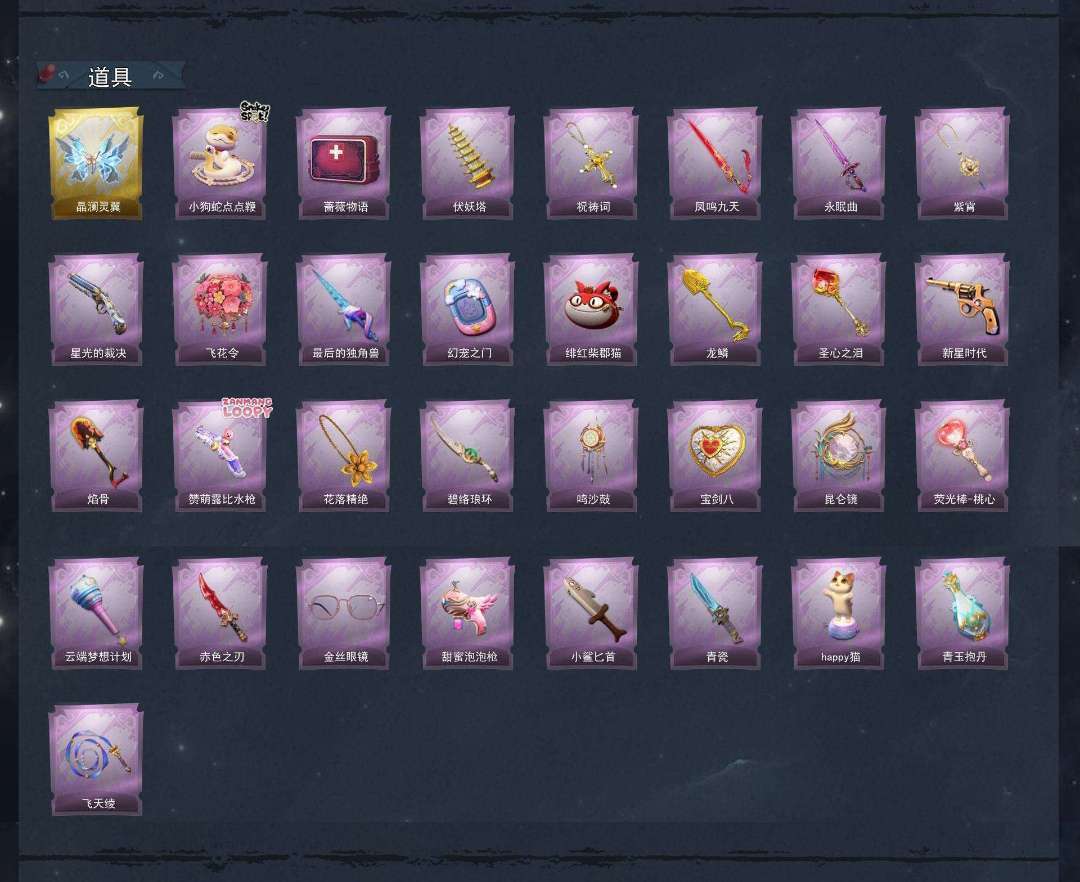This screenshot has width=1080, height=882.
Task: Pick the 云端梦想计划 microphone item
Action: click(96, 613)
